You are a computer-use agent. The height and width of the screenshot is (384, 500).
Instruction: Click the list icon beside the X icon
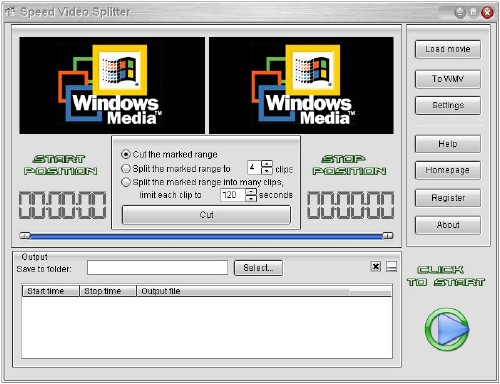391,266
